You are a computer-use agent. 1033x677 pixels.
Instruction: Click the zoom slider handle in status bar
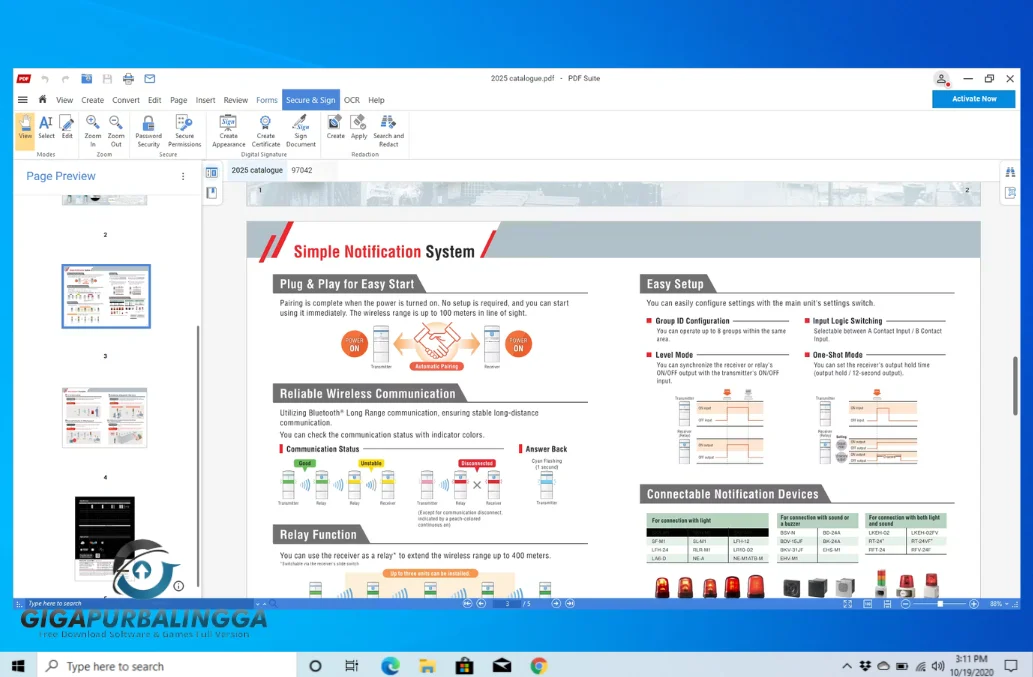[940, 604]
